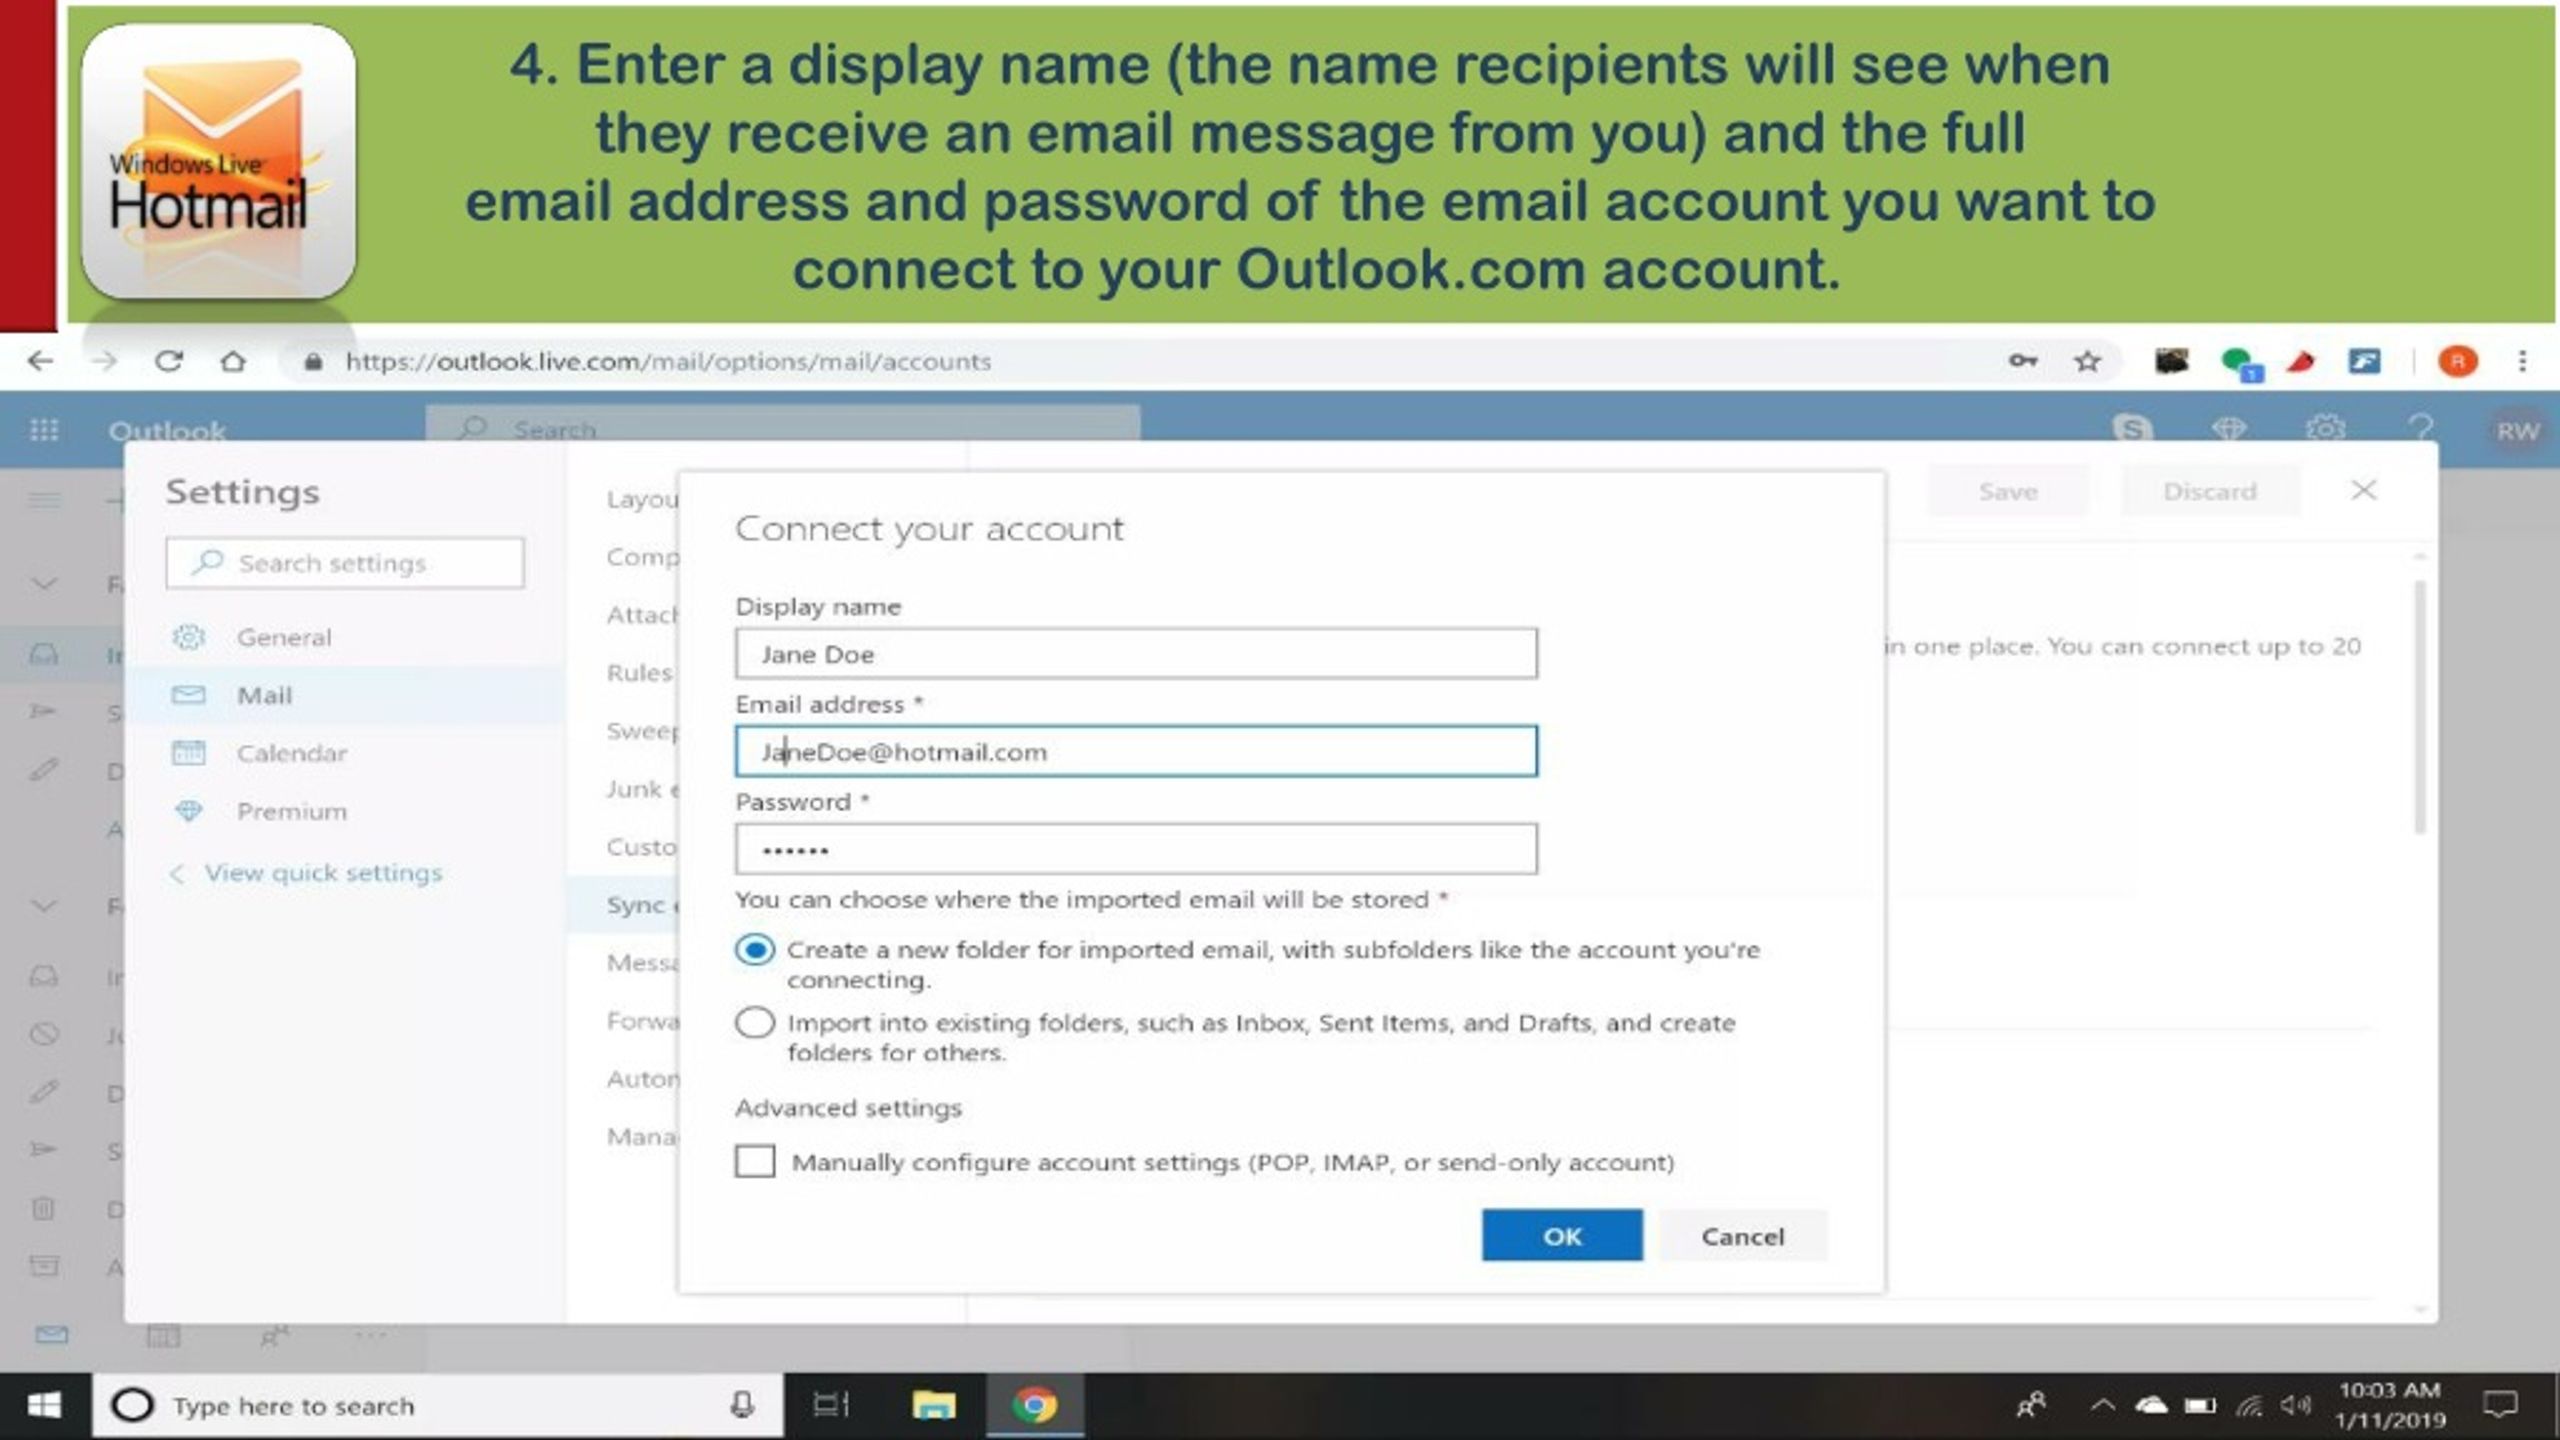Screen dimensions: 2560x1440
Task: Click the Display name field
Action: point(1136,653)
